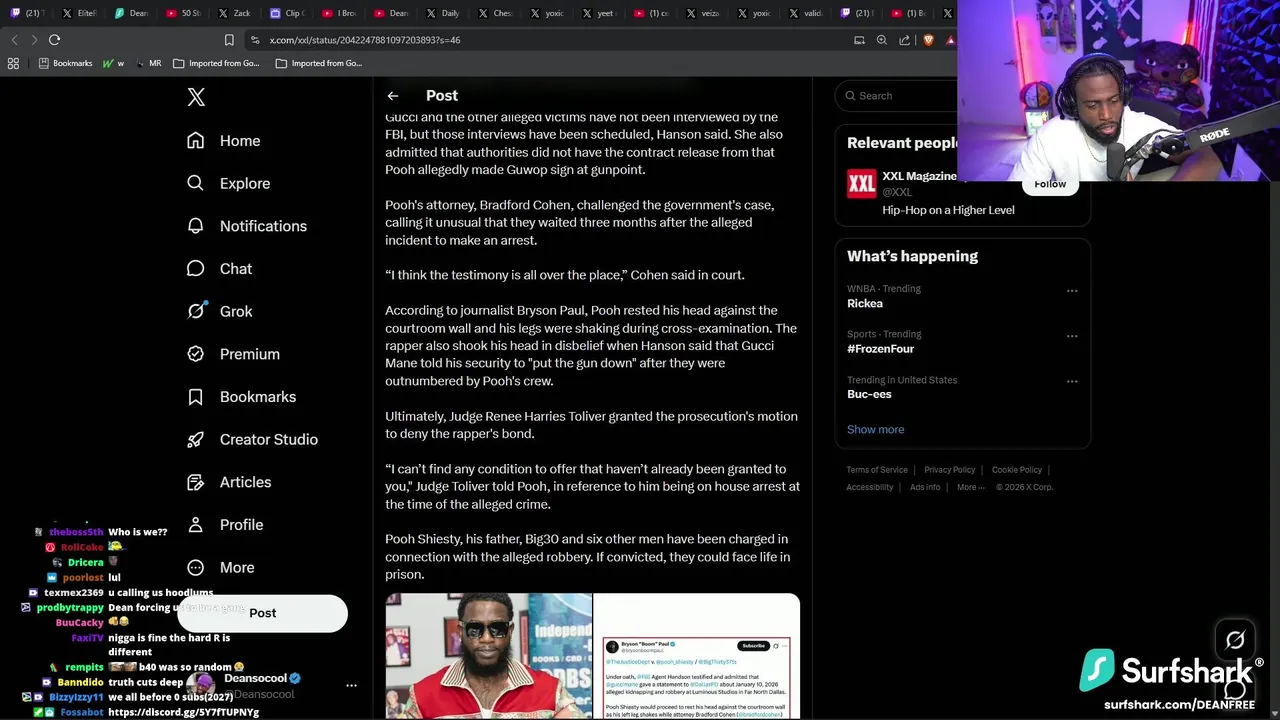The height and width of the screenshot is (720, 1280).
Task: Open Notifications in the sidebar
Action: 247,226
